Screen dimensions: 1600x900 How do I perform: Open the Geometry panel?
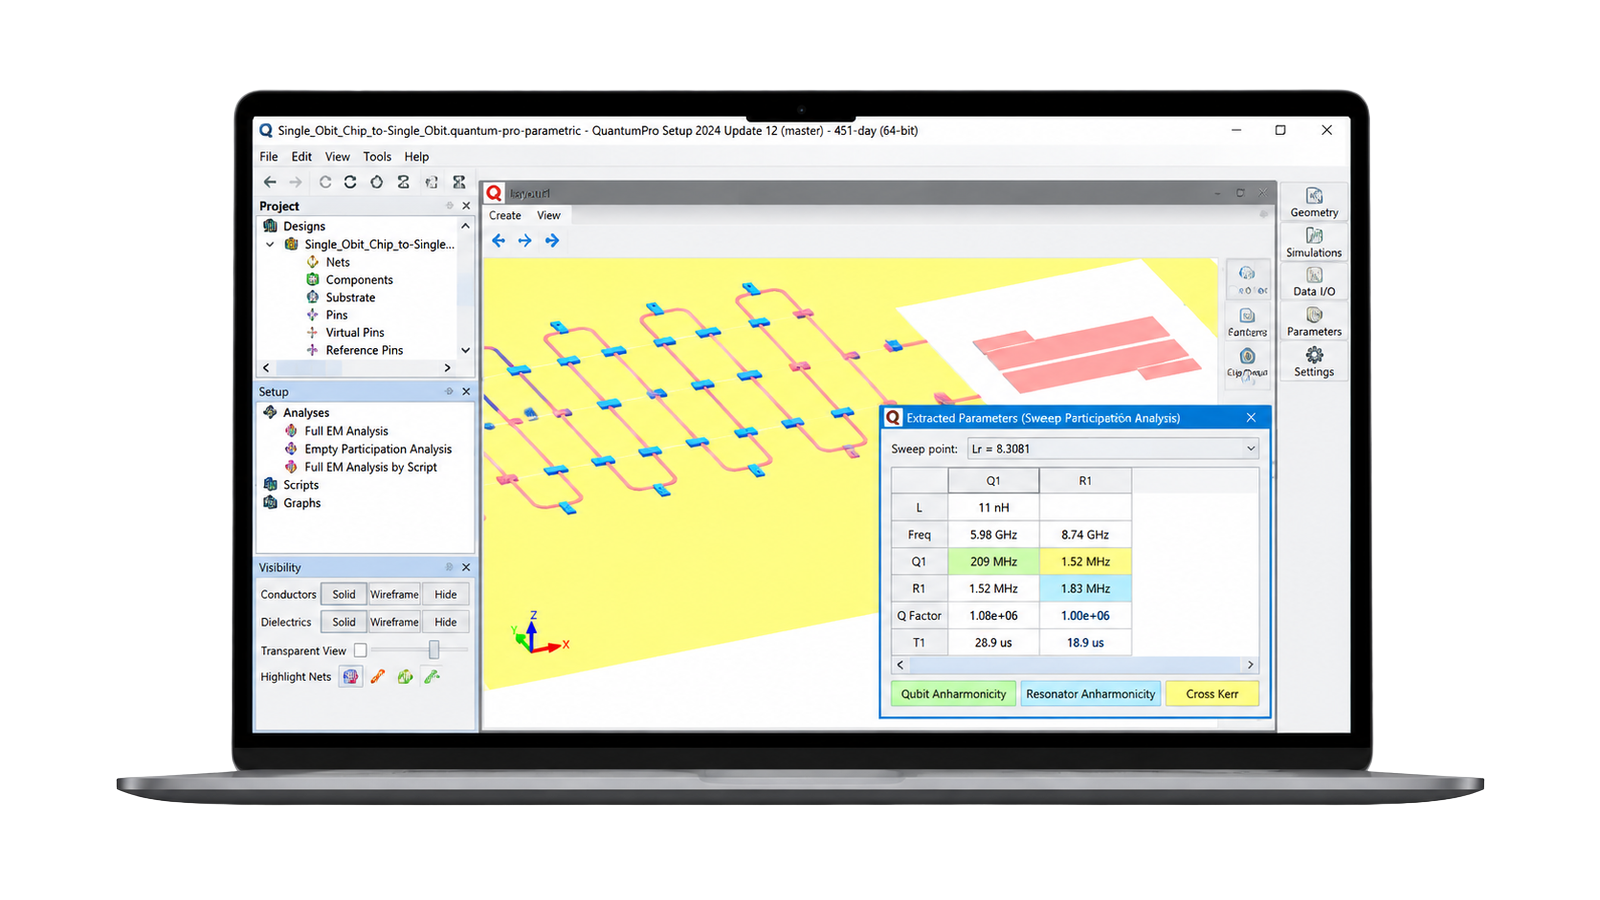[x=1314, y=202]
